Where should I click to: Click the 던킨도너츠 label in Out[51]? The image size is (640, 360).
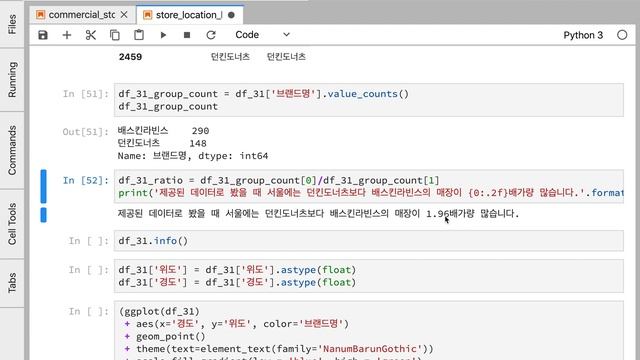[x=139, y=143]
